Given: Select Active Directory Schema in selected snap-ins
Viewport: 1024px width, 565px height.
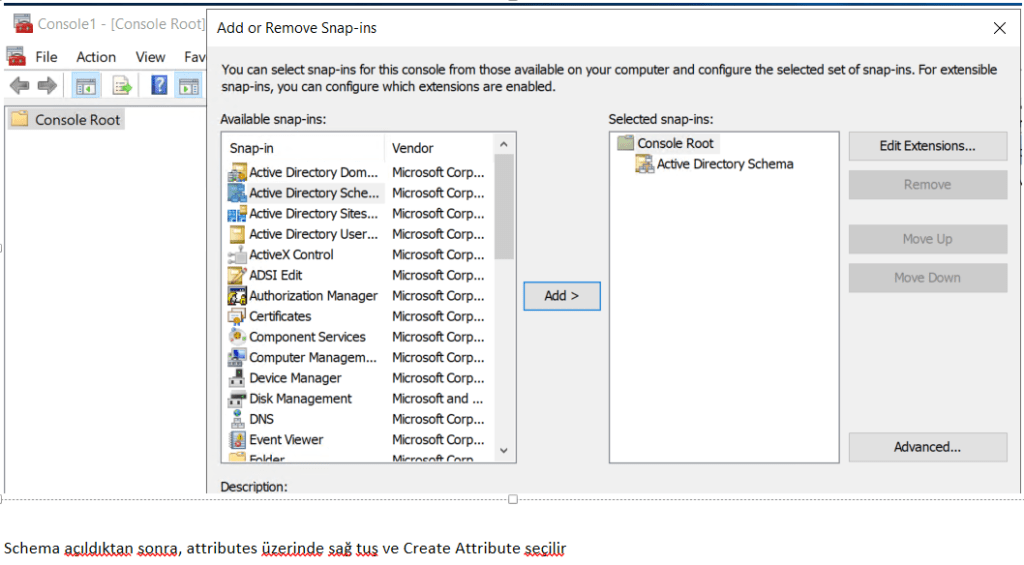Looking at the screenshot, I should tap(724, 164).
